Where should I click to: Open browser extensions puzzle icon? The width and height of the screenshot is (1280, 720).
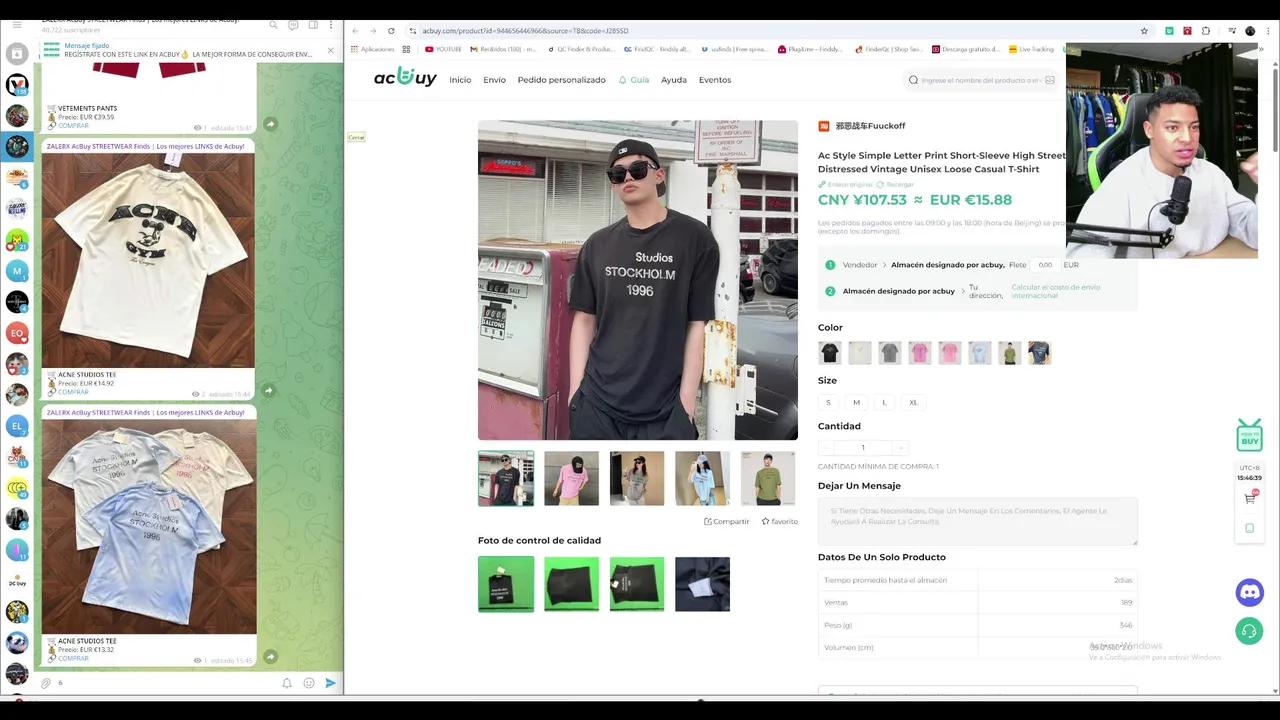(1206, 31)
